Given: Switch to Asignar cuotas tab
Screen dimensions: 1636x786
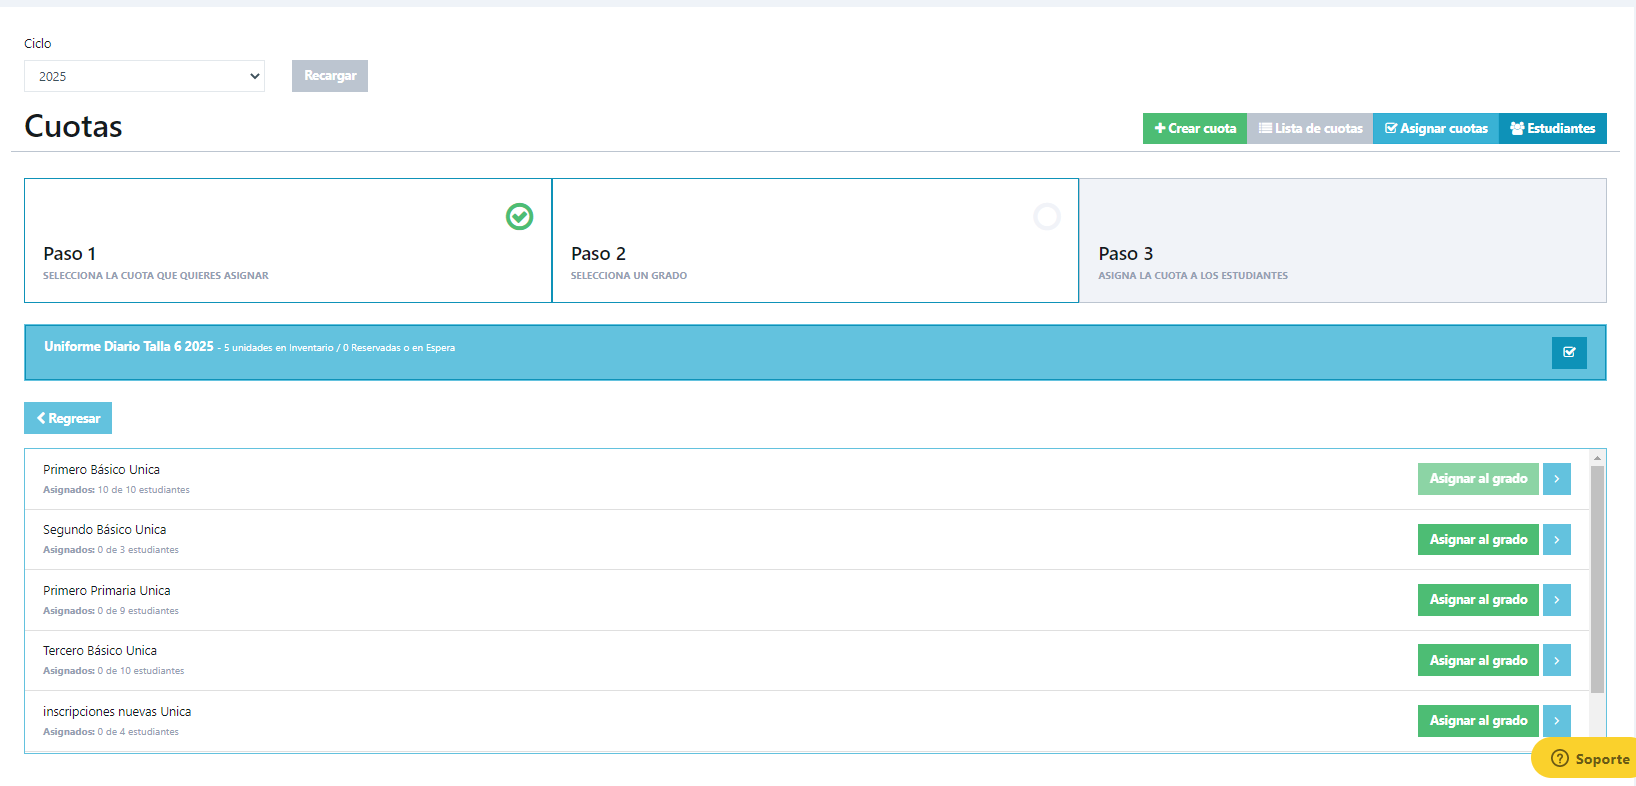Looking at the screenshot, I should tap(1436, 128).
